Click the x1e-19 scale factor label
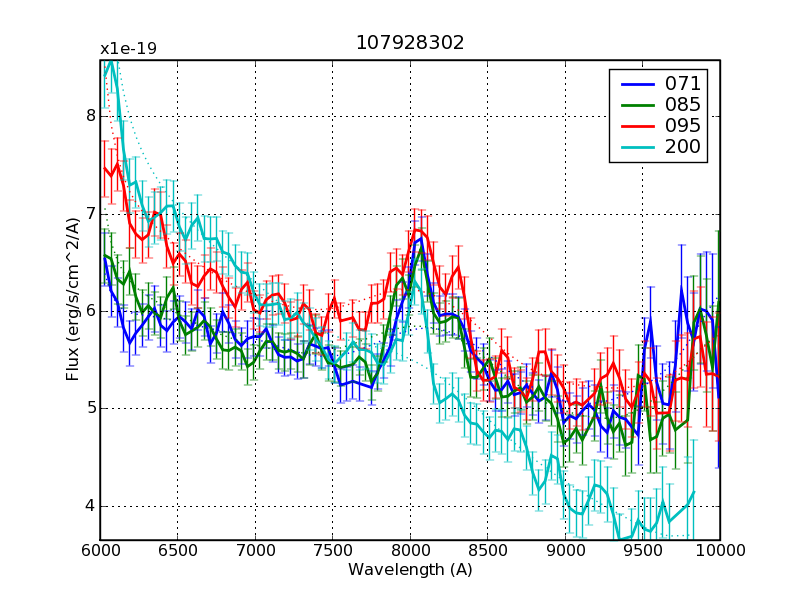The image size is (800, 600). tap(128, 49)
